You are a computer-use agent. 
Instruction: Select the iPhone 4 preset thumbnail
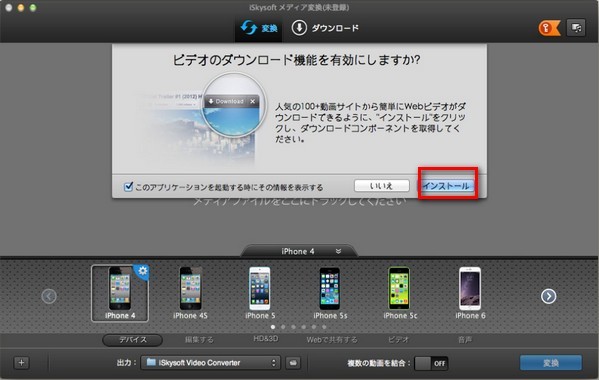click(120, 293)
